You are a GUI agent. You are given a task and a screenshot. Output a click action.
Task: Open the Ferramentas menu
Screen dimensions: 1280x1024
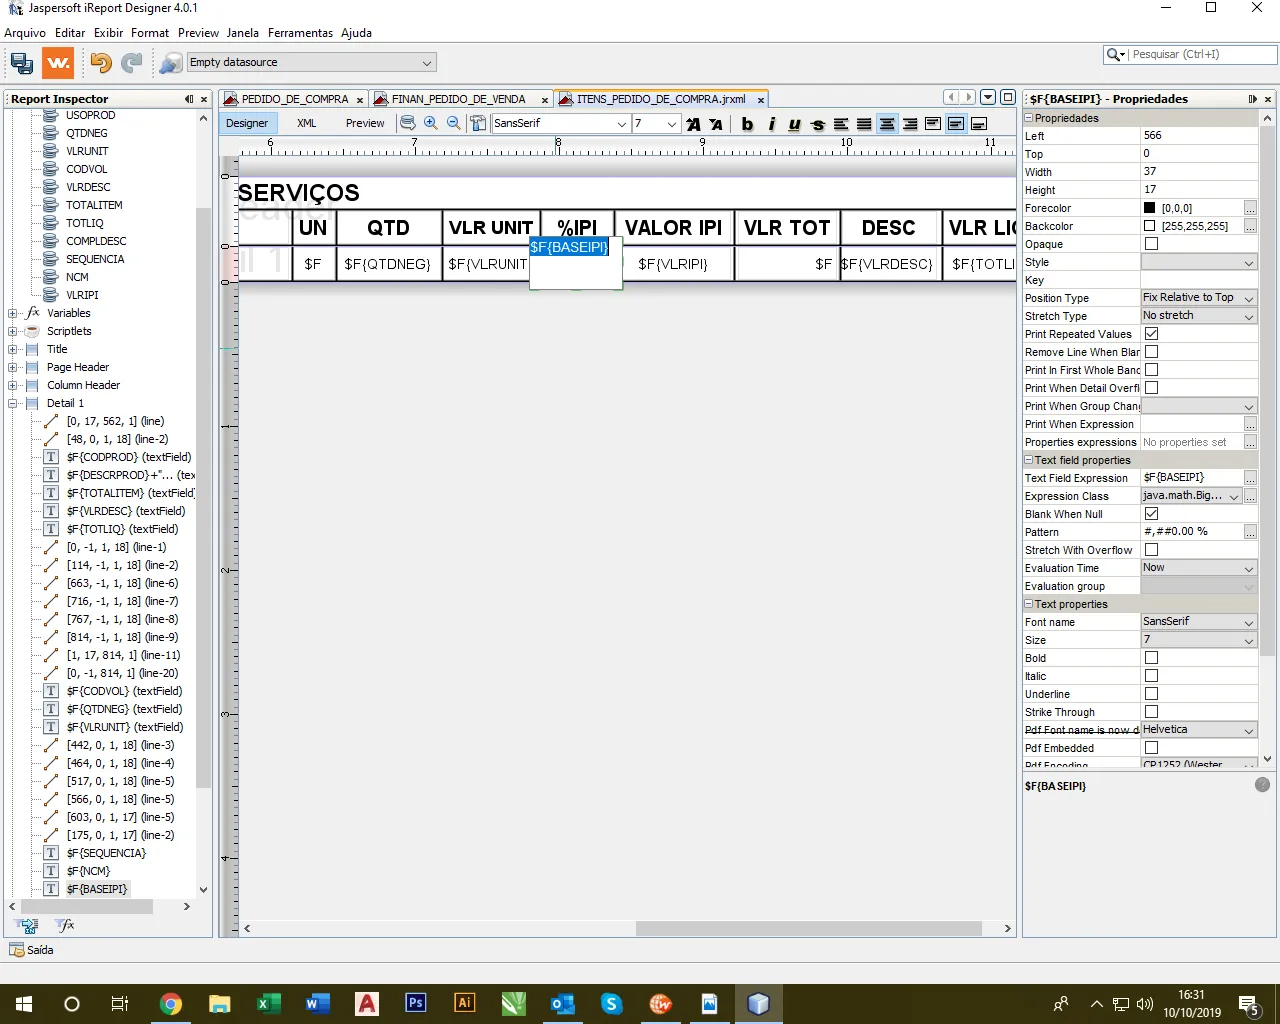click(300, 33)
